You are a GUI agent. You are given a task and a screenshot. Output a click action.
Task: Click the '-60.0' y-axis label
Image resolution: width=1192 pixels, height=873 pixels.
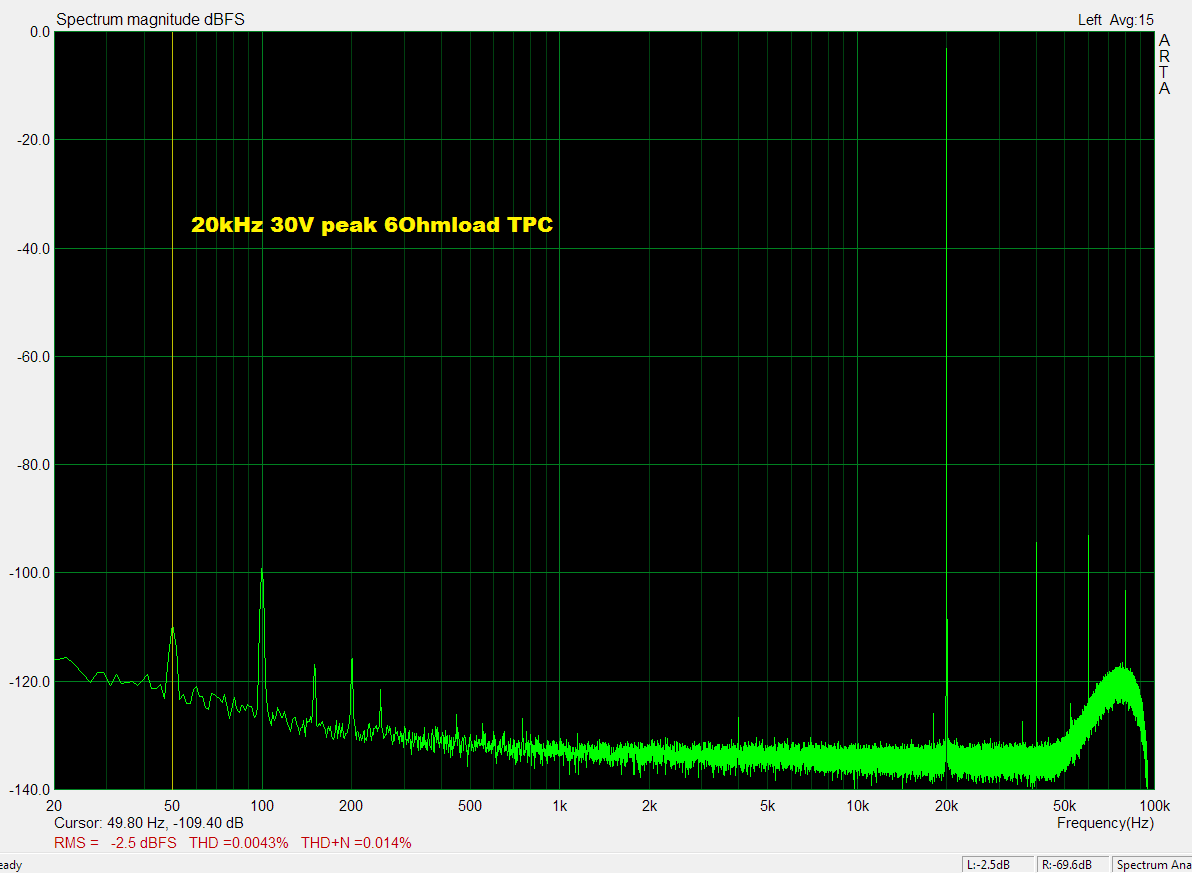33,357
